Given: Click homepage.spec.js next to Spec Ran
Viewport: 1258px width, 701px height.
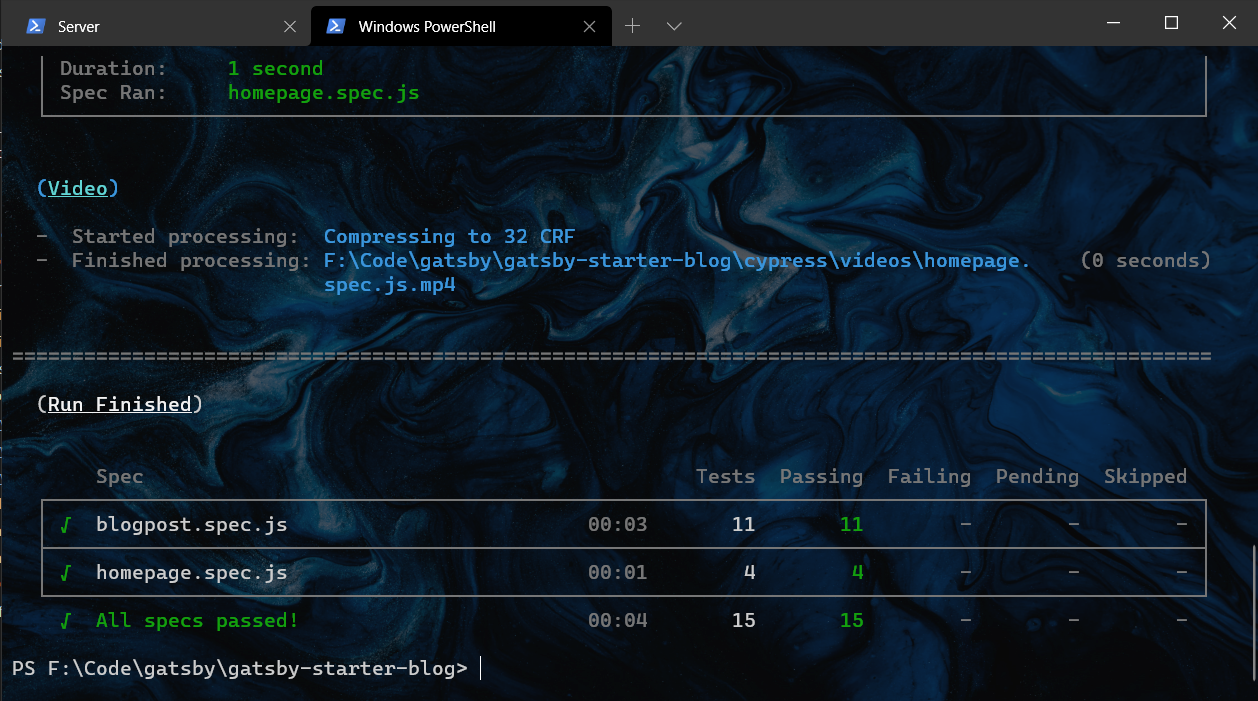Looking at the screenshot, I should tap(323, 93).
